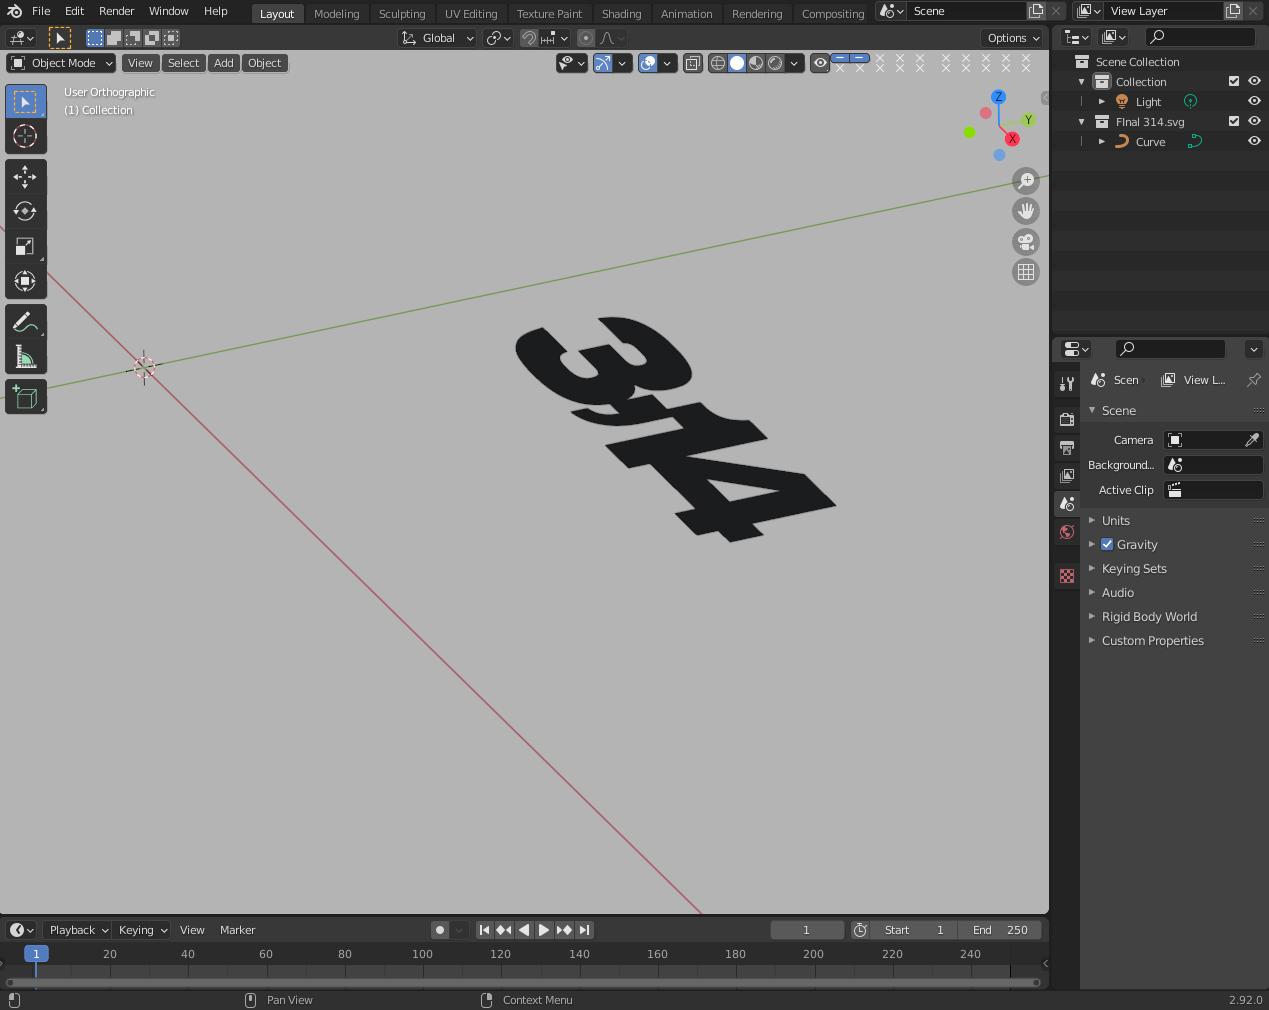Expand the Rigid Body World panel
1269x1010 pixels.
pos(1149,617)
